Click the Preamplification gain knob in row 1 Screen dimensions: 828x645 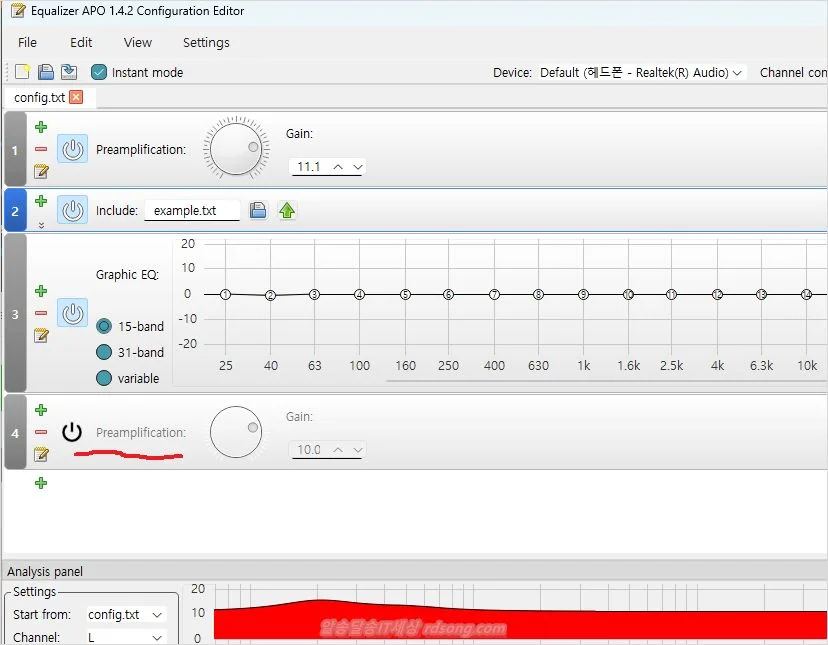(x=236, y=150)
